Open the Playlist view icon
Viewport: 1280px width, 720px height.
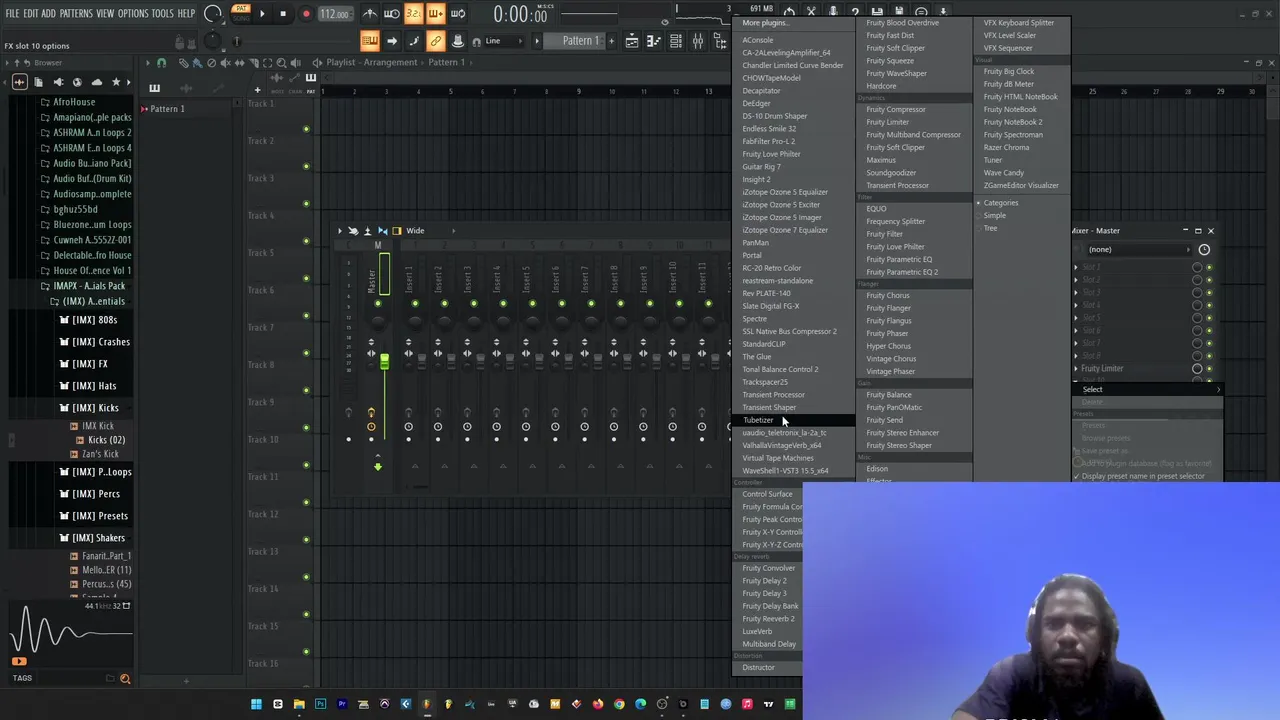coord(632,41)
